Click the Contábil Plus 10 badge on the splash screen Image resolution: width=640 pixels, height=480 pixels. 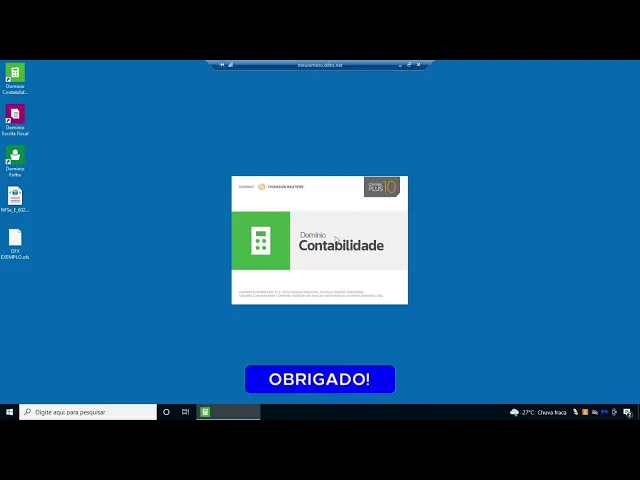[382, 187]
